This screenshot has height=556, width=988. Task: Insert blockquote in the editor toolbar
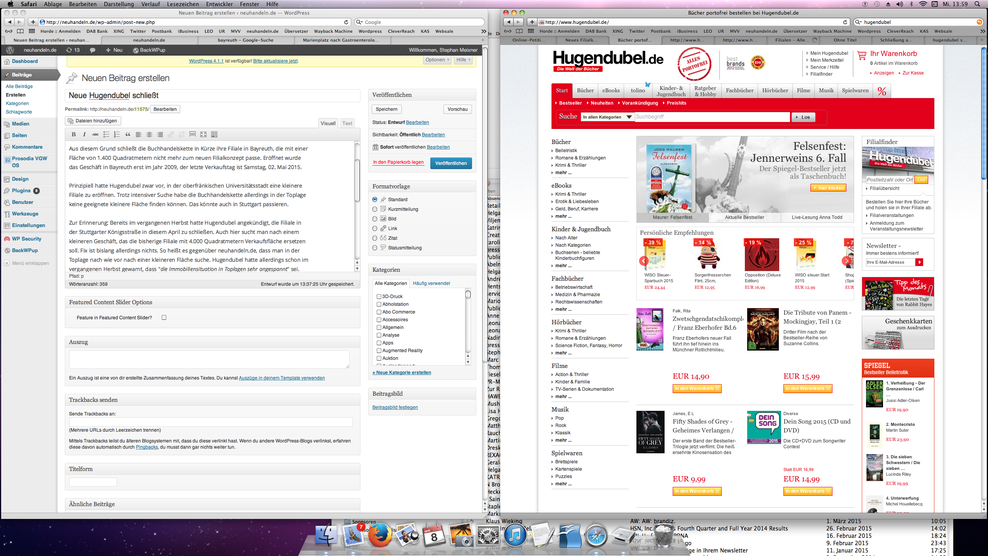127,134
